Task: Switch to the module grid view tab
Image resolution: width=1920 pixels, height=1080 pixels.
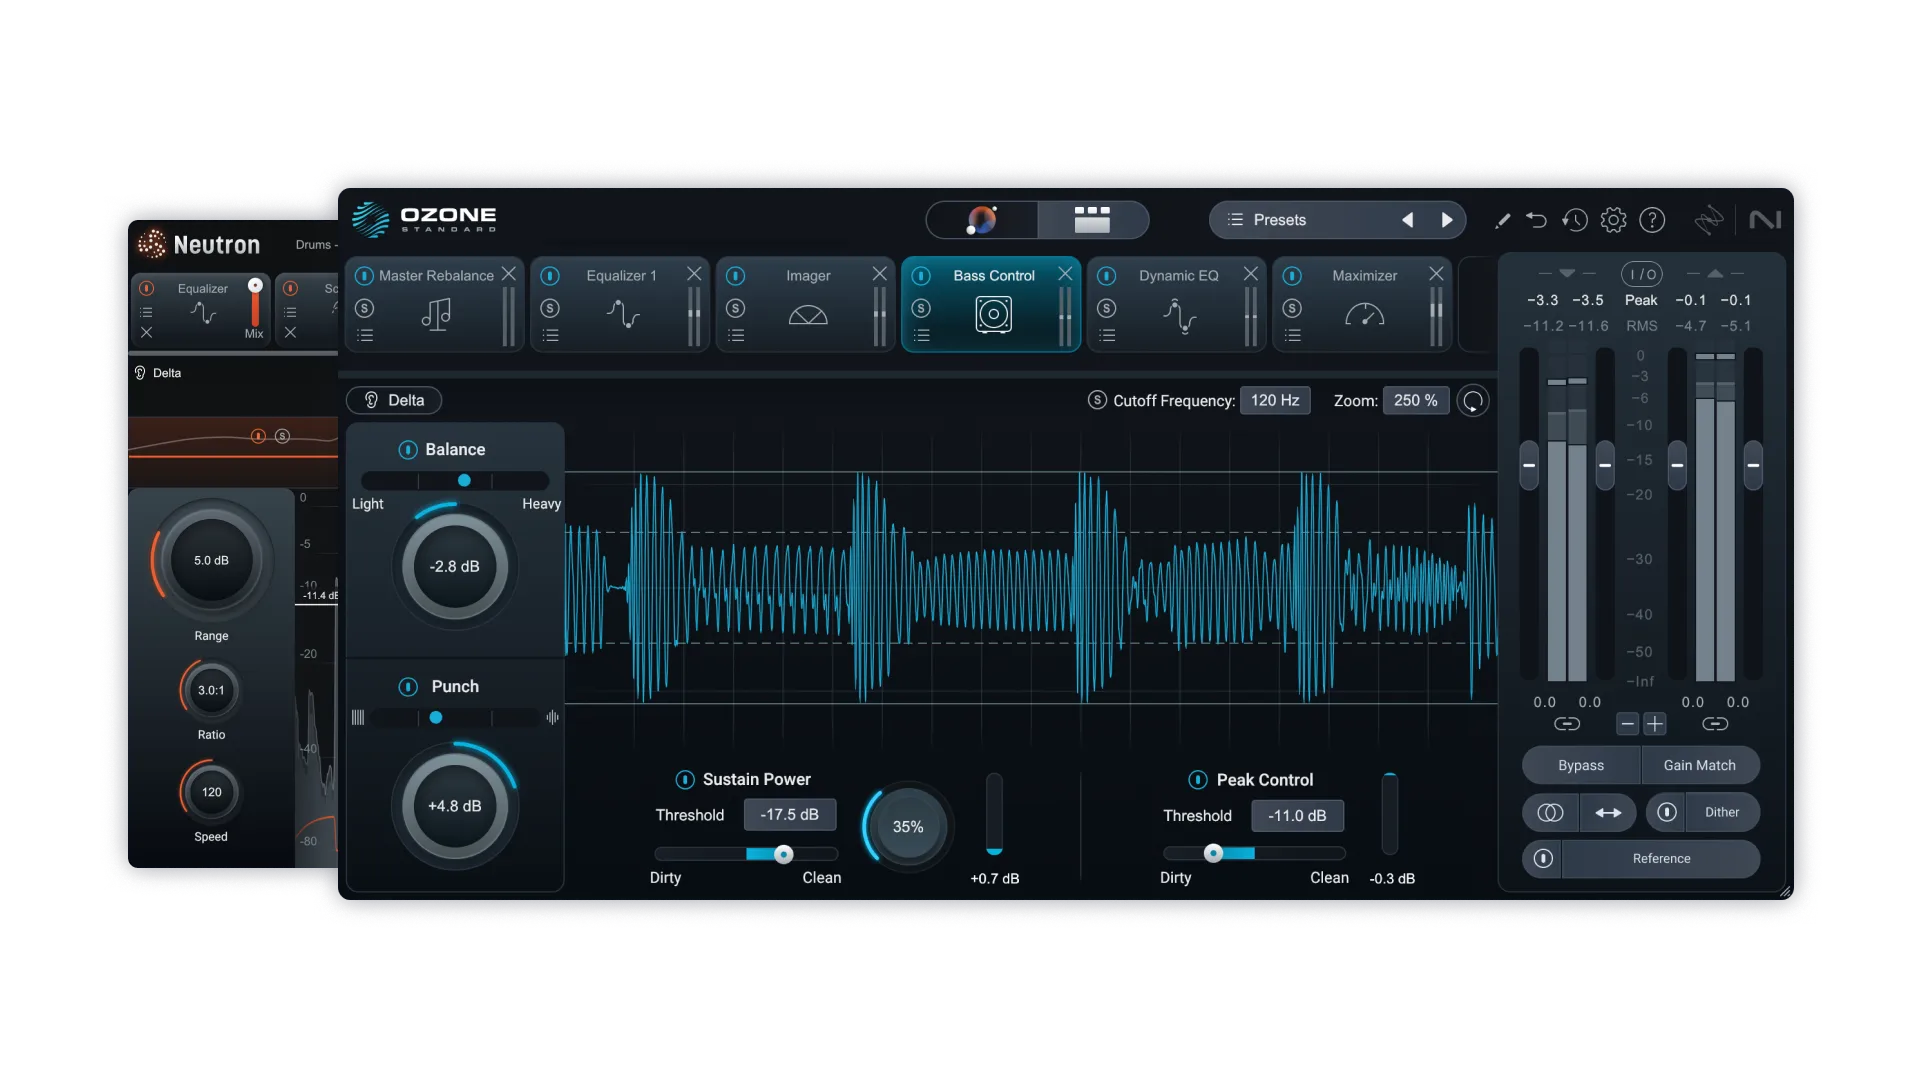Action: (x=1093, y=220)
